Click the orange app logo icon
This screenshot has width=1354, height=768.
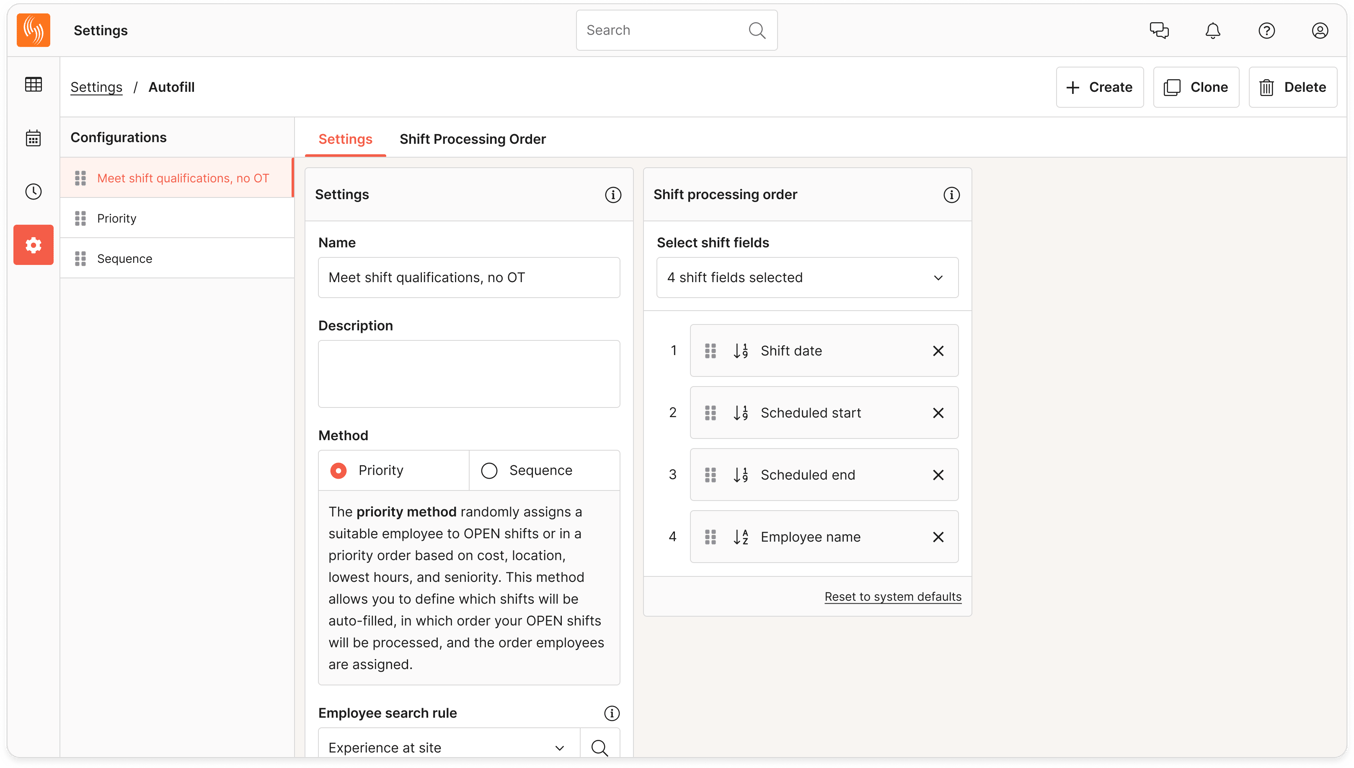(x=34, y=30)
